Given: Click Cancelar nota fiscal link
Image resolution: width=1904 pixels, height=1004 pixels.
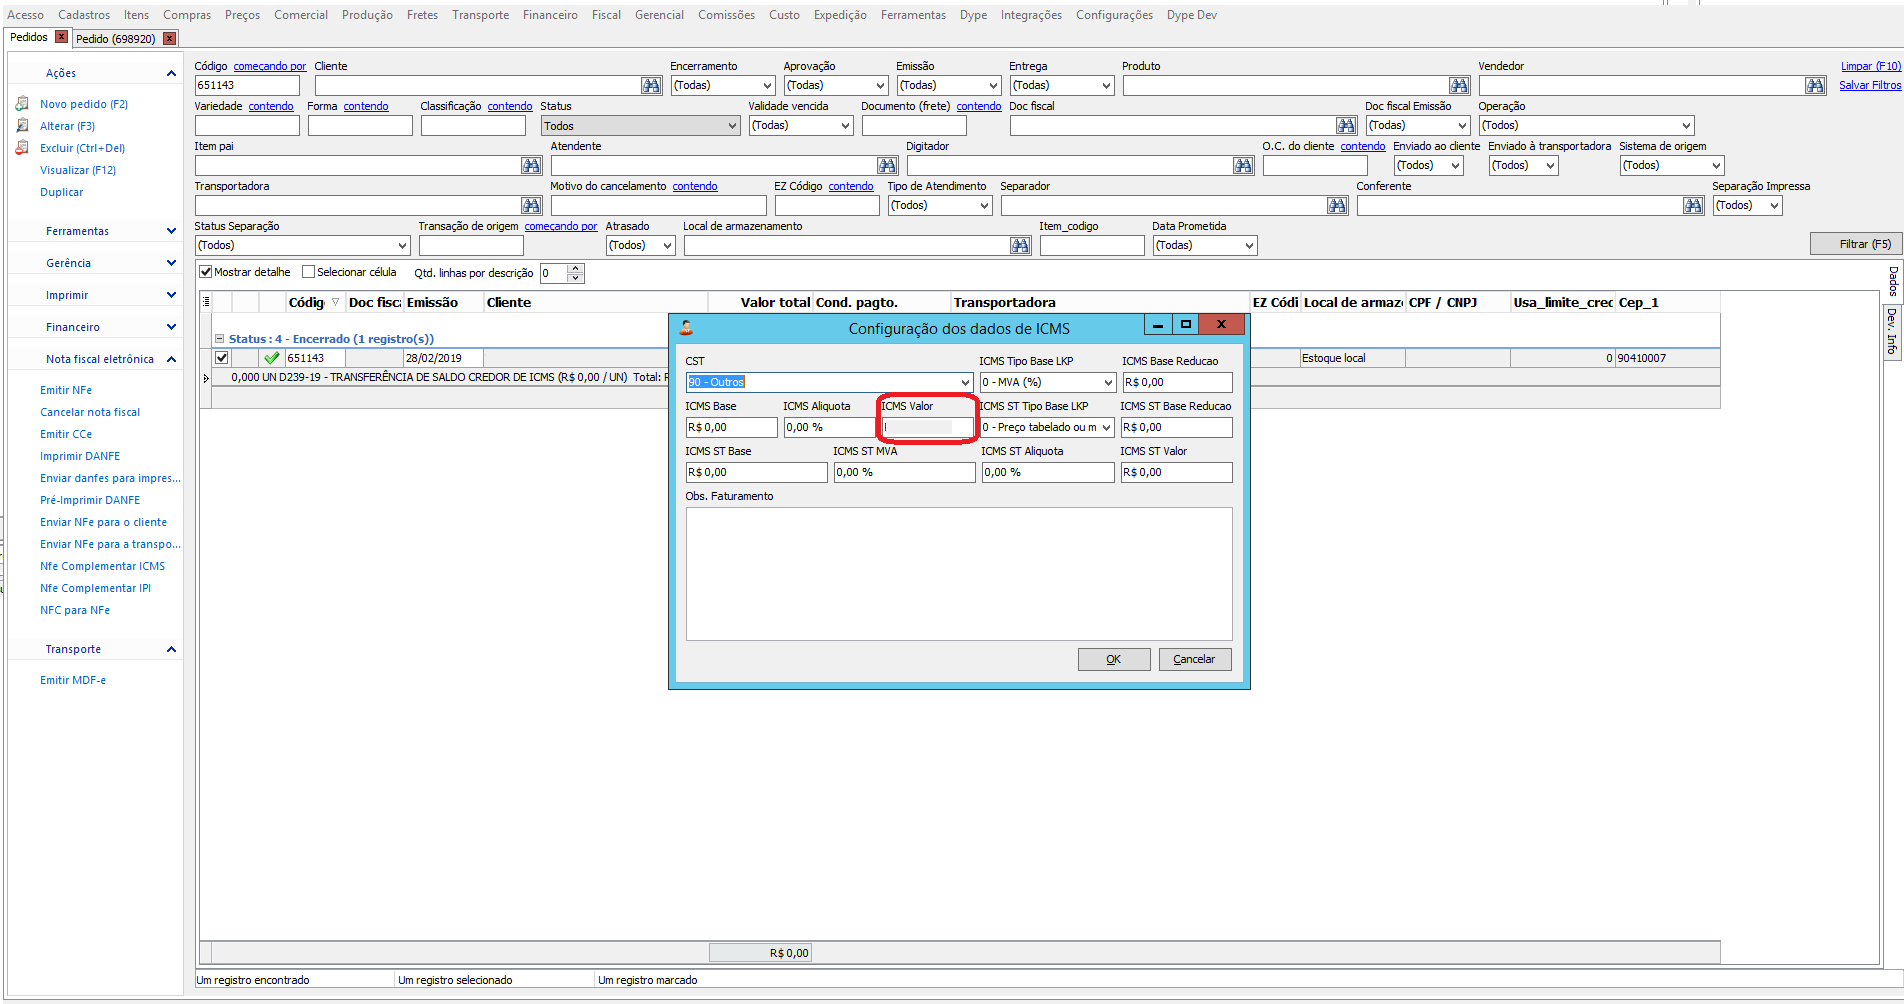Looking at the screenshot, I should pos(90,412).
